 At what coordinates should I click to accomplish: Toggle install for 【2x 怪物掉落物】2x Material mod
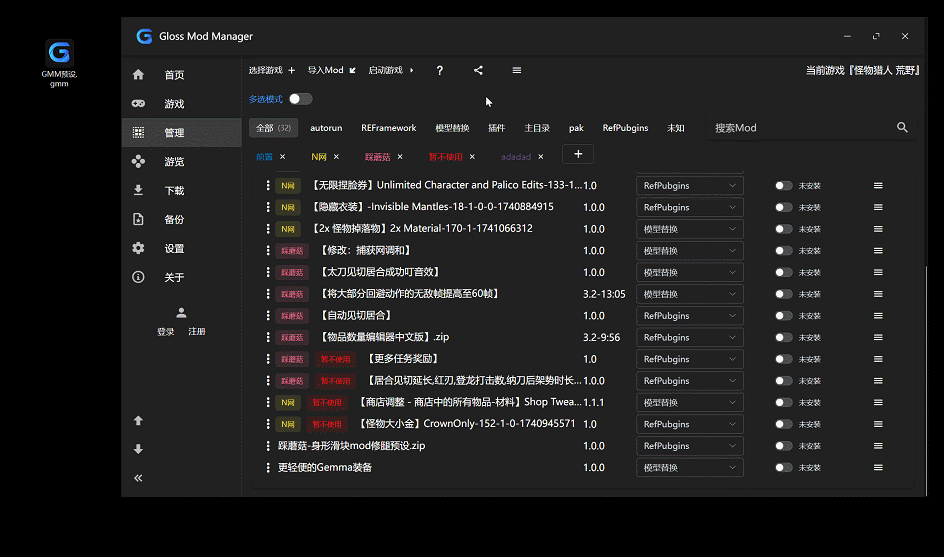783,229
